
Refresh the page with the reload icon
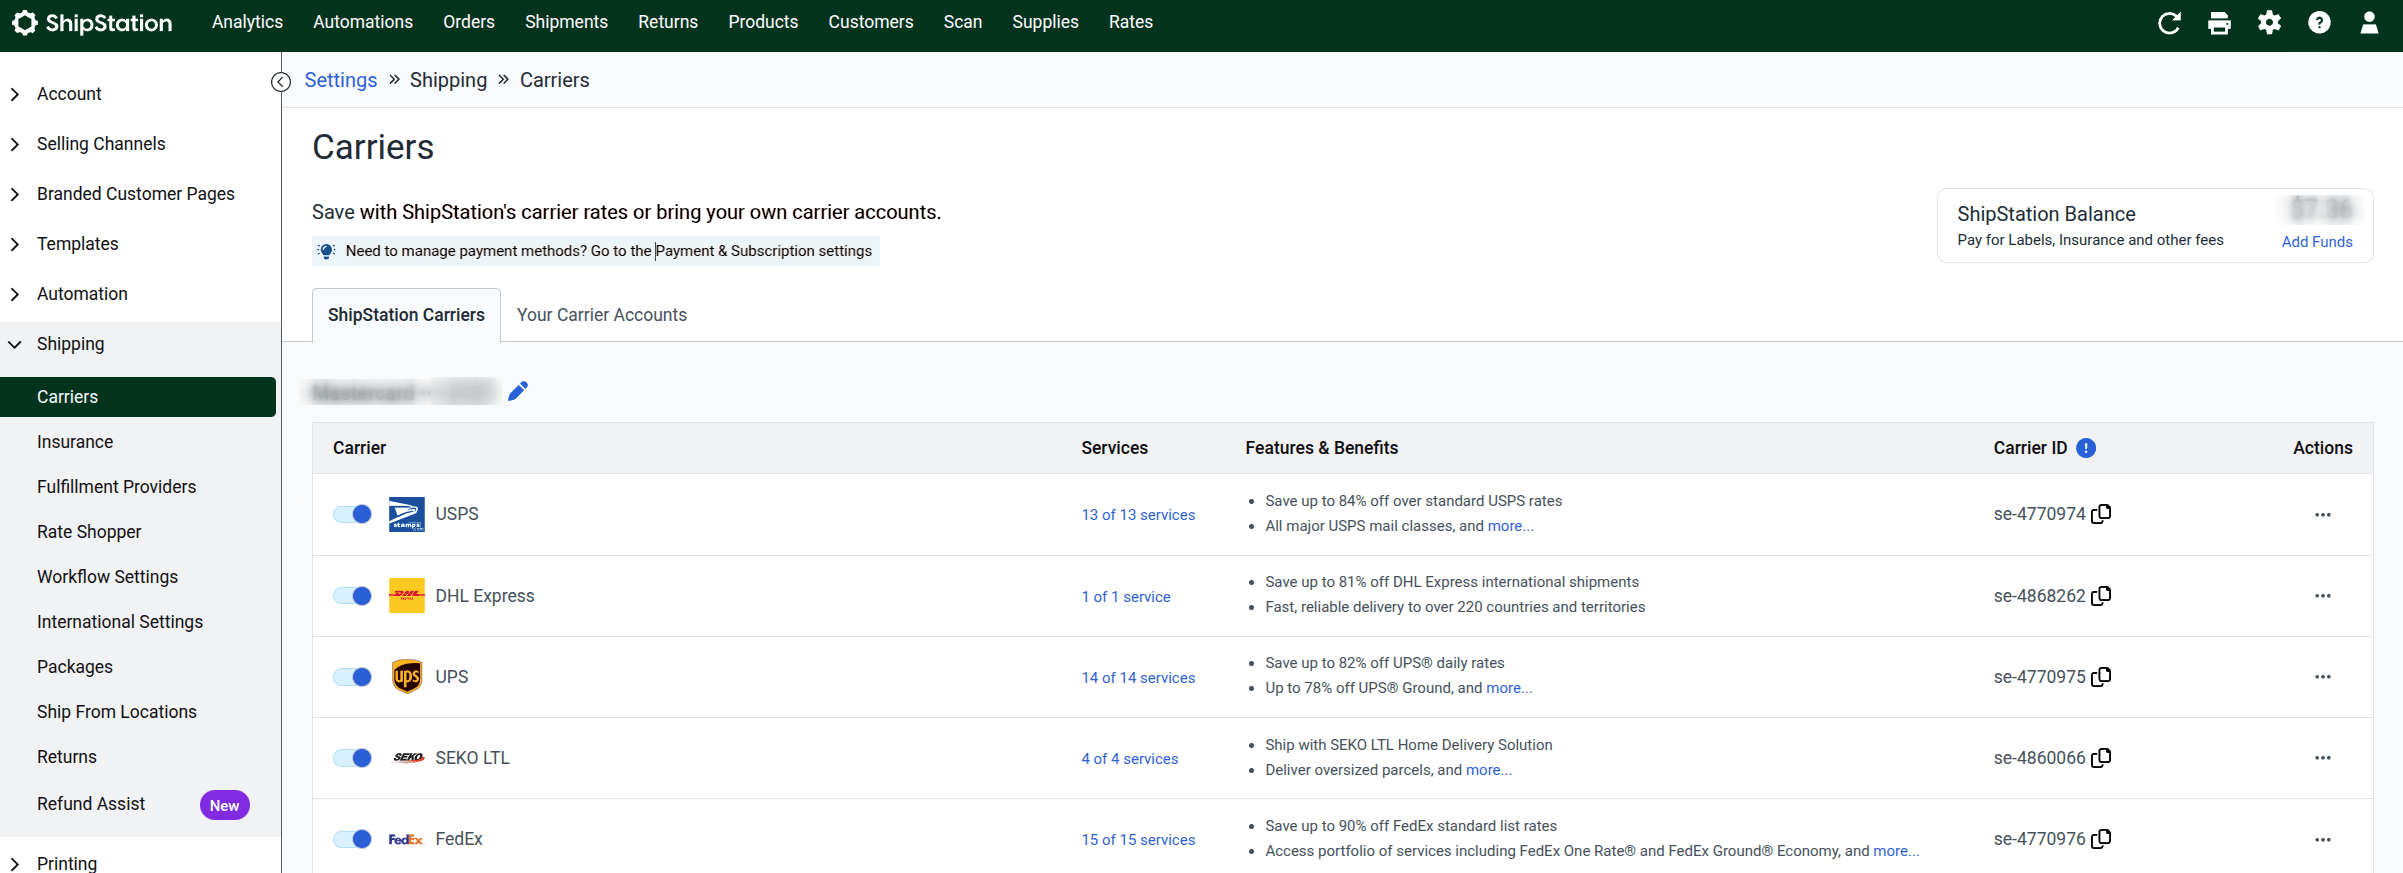point(2169,23)
